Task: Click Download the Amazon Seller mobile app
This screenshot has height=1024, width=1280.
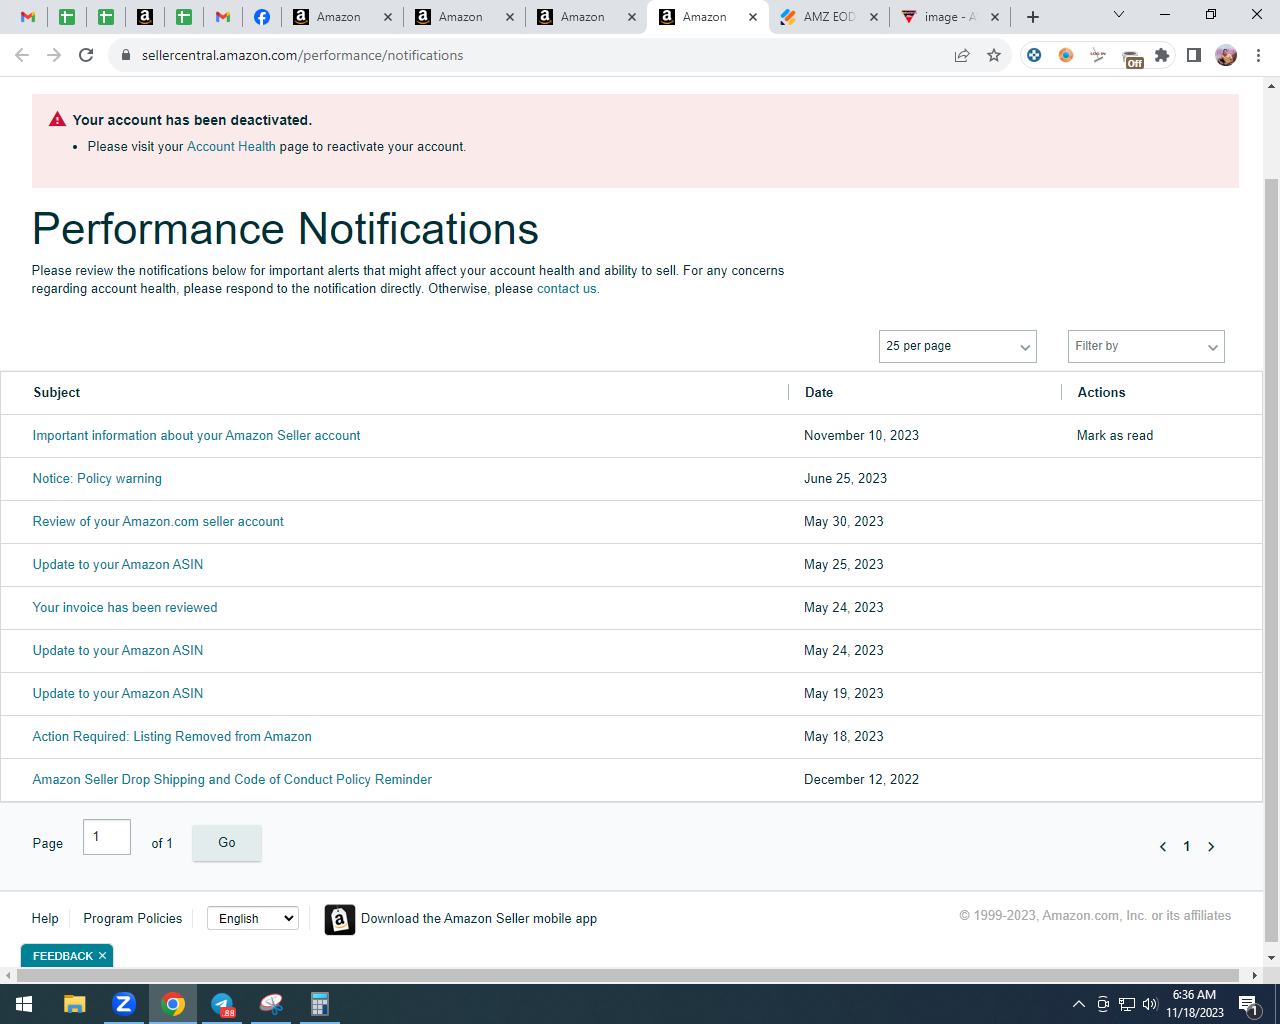Action: pos(479,919)
